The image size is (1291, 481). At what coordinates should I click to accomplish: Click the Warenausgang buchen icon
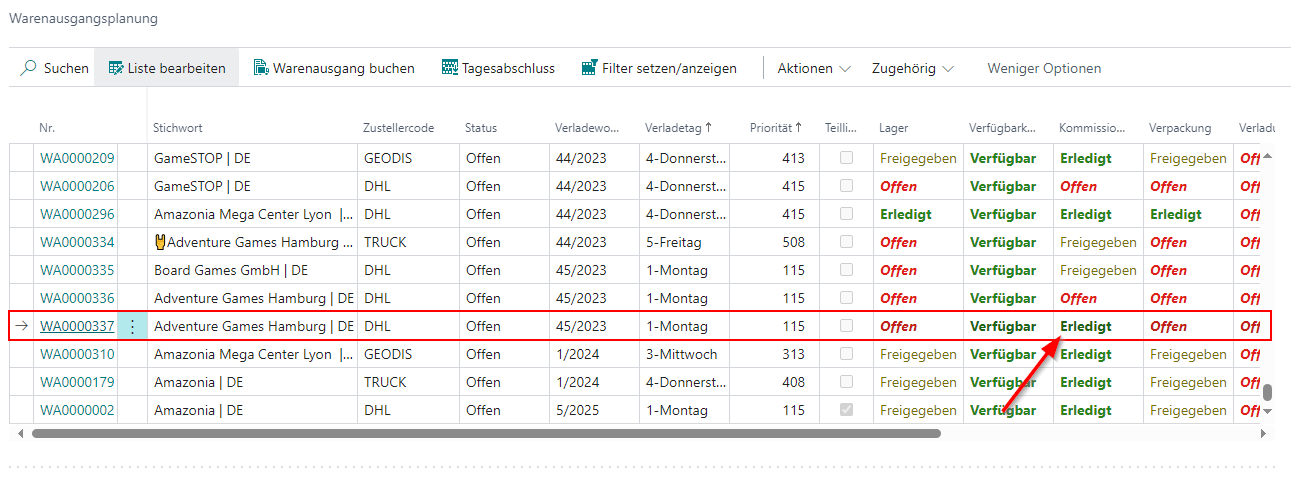[x=261, y=68]
